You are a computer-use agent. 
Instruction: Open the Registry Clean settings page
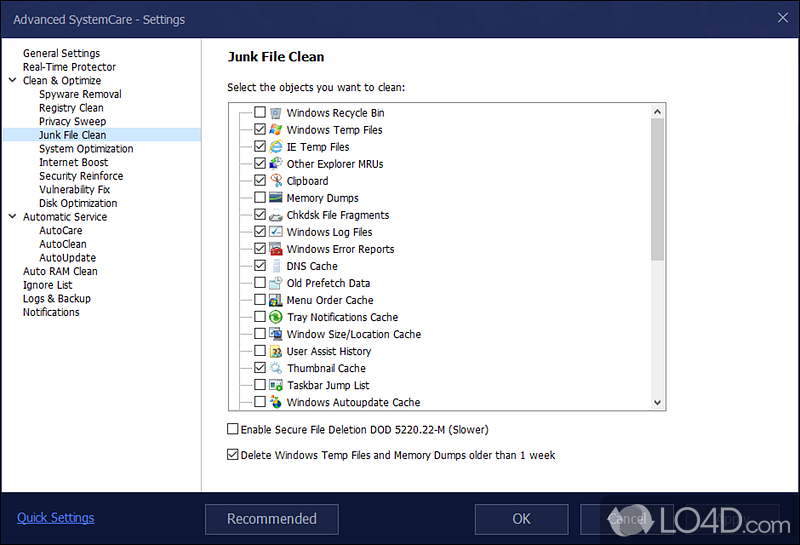pos(71,108)
